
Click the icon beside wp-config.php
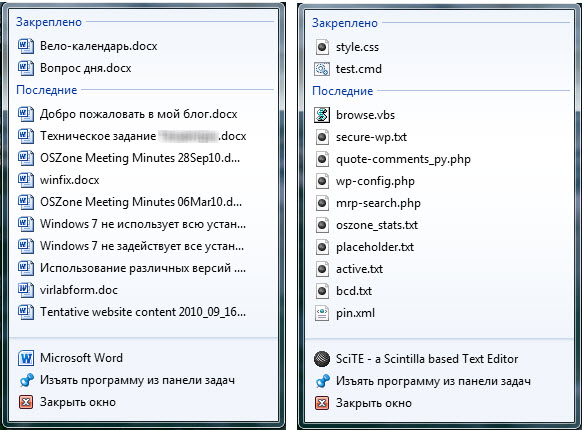[322, 181]
